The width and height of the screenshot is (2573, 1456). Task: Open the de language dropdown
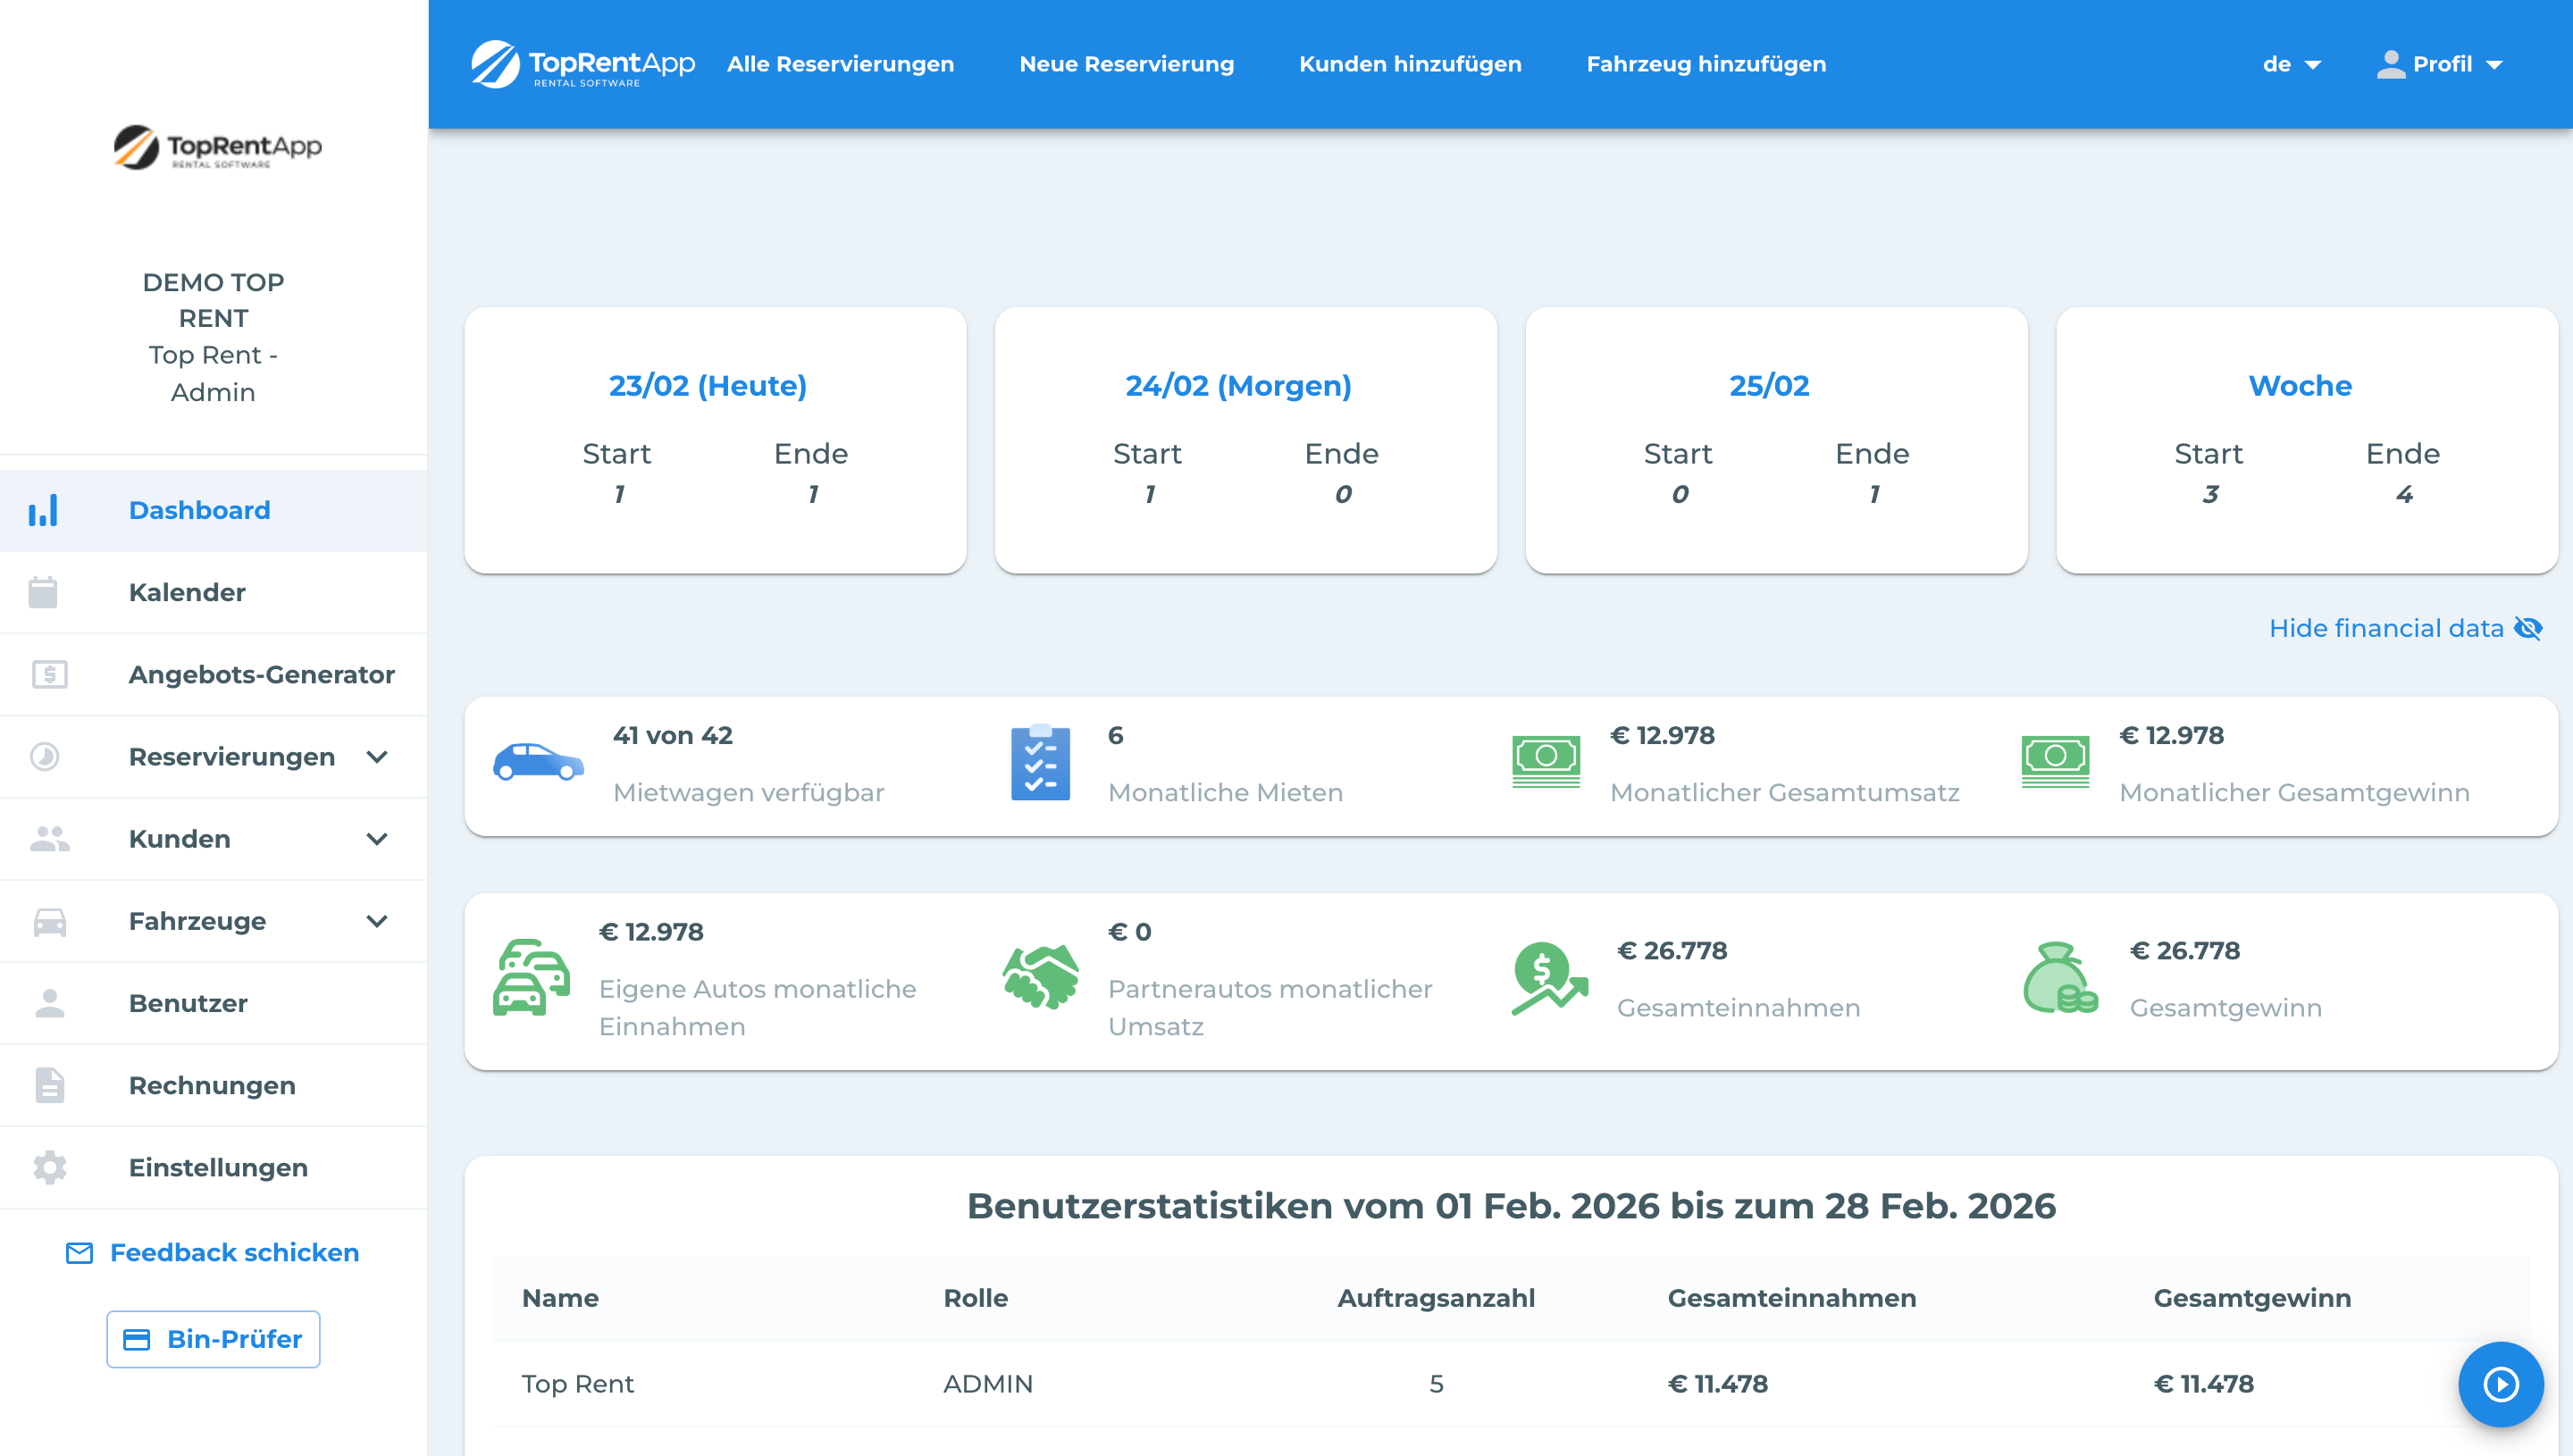2291,64
